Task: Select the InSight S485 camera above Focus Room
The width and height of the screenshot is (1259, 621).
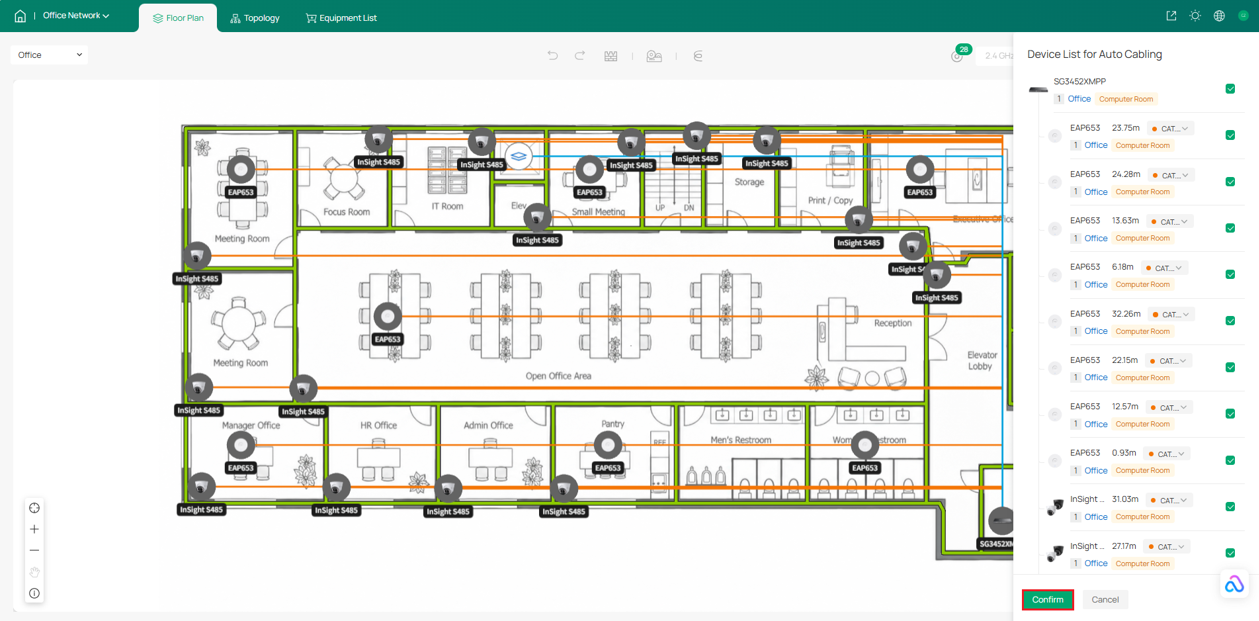Action: click(x=378, y=139)
